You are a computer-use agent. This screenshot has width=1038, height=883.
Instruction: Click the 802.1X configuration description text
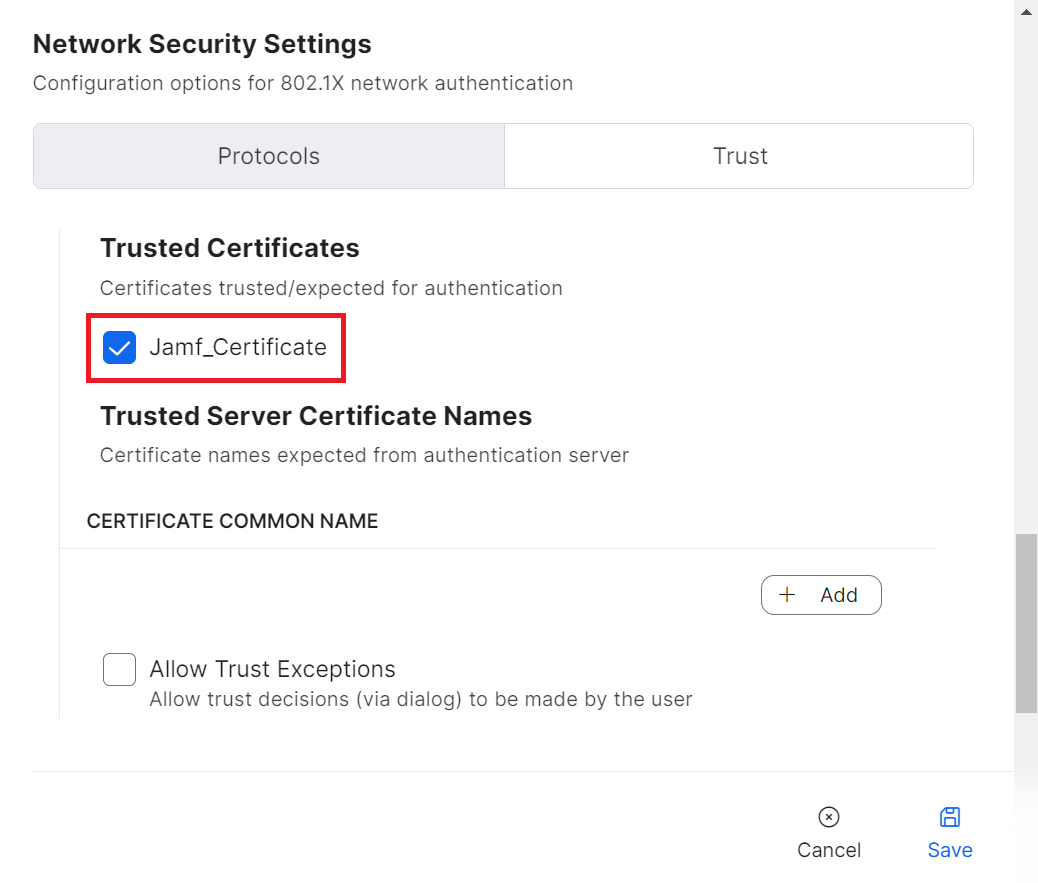pyautogui.click(x=303, y=83)
